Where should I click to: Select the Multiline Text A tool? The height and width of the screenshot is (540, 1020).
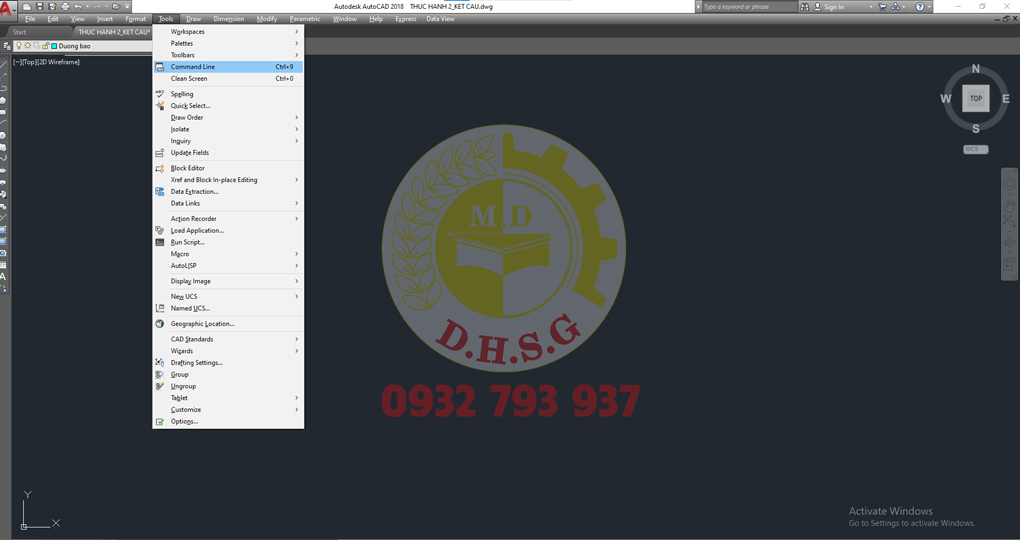tap(3, 277)
